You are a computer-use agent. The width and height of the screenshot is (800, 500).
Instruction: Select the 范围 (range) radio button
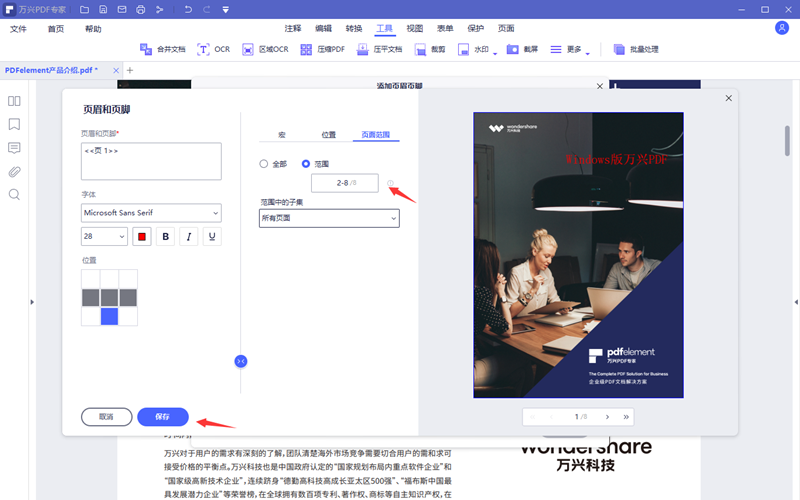(306, 163)
